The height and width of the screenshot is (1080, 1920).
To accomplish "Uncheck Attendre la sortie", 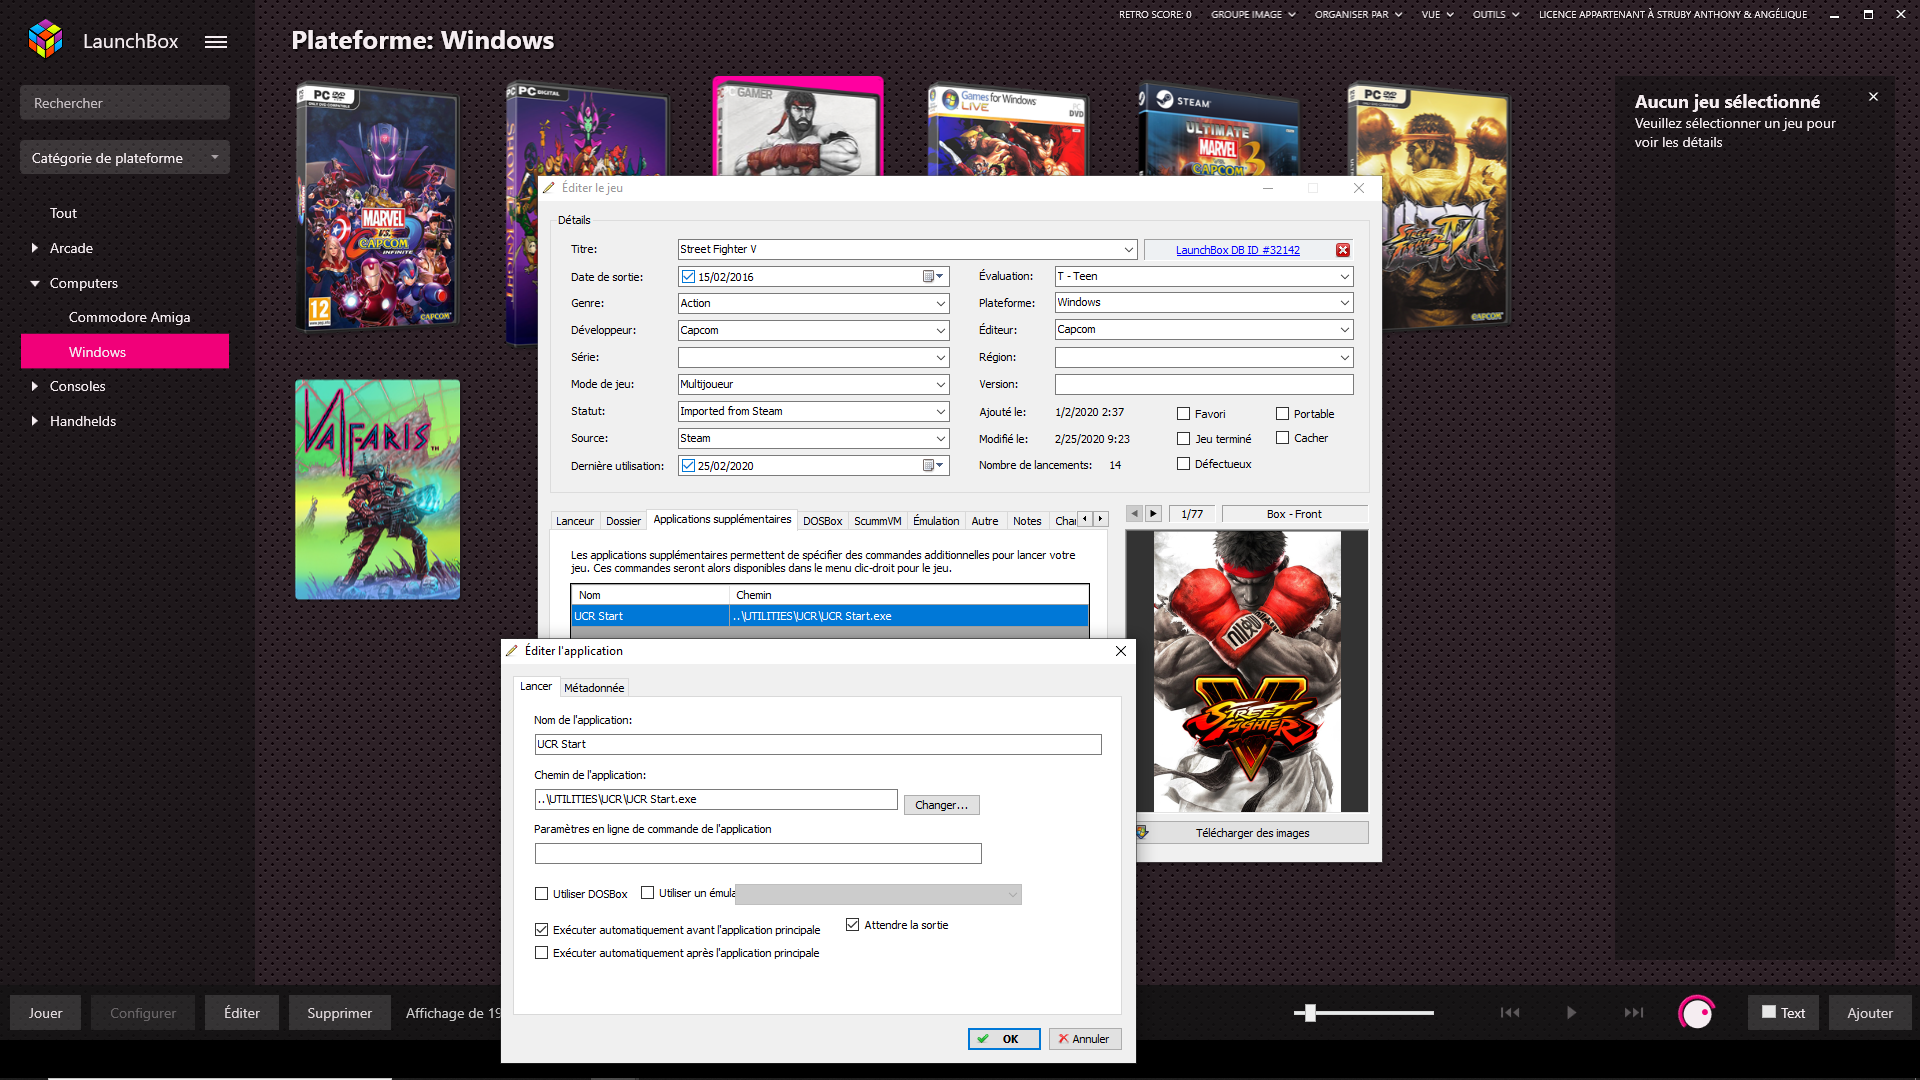I will pos(853,925).
